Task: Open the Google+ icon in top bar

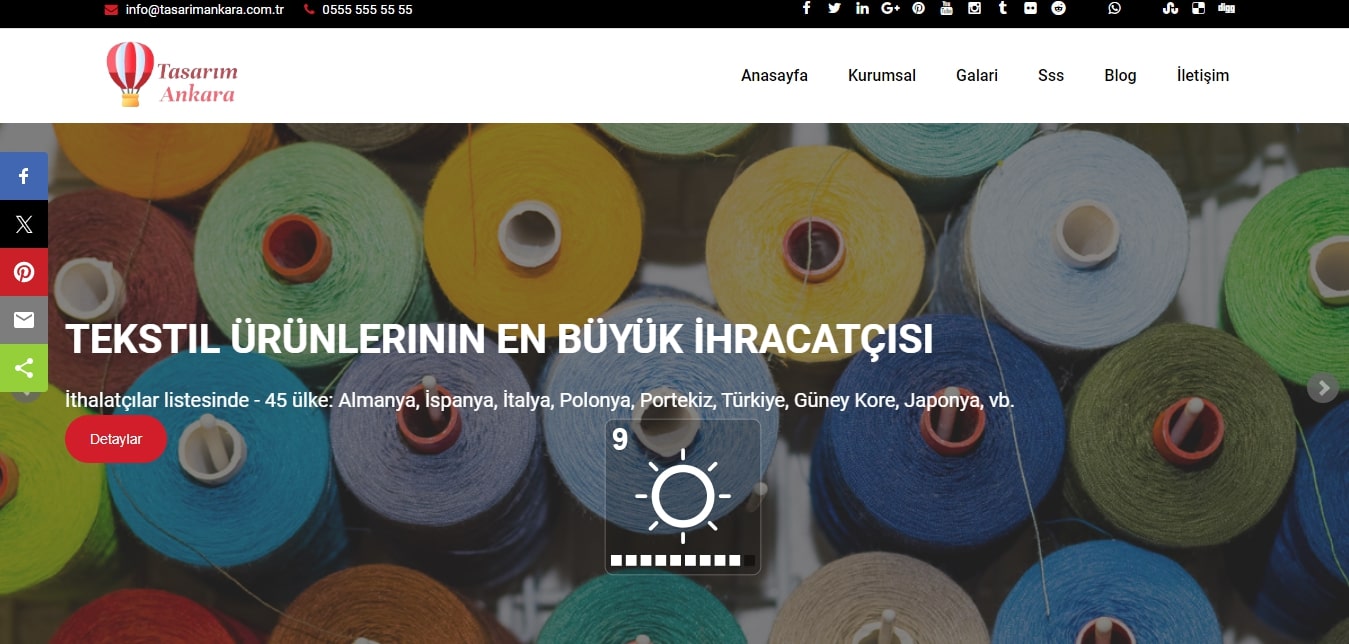Action: pyautogui.click(x=890, y=9)
